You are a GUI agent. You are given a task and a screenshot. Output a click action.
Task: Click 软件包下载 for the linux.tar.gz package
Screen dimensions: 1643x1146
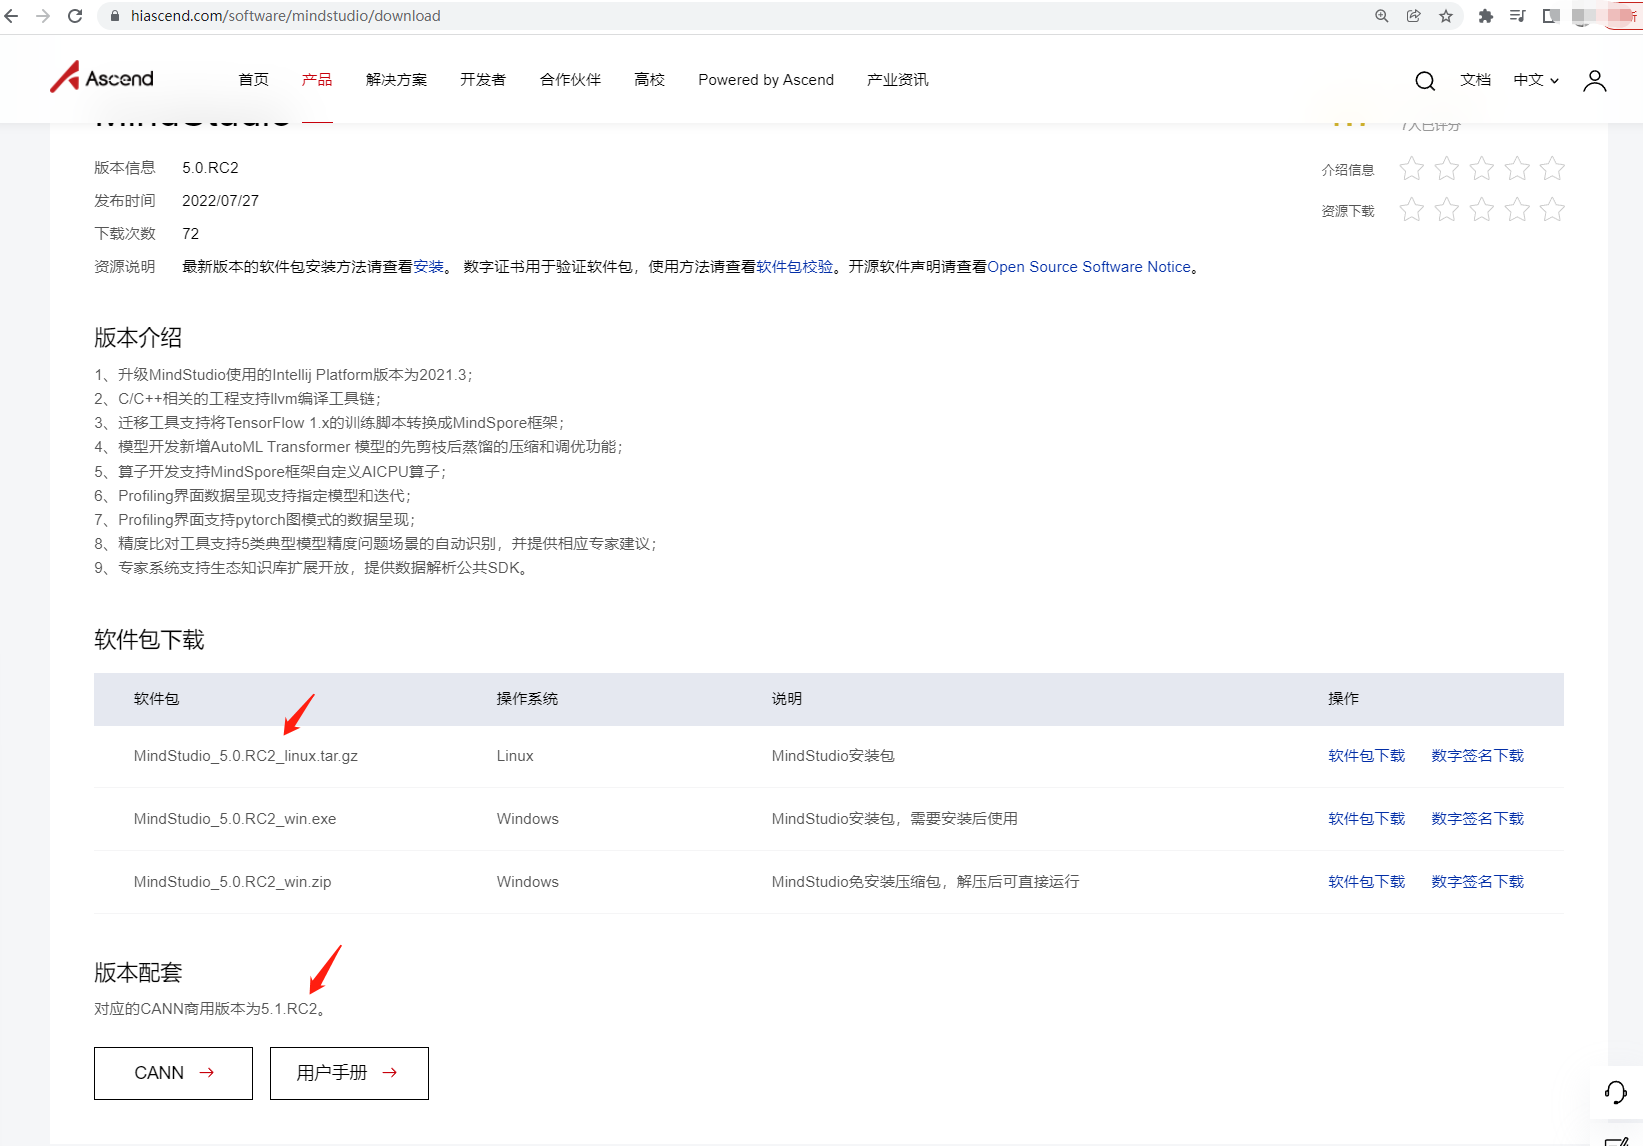pyautogui.click(x=1367, y=756)
